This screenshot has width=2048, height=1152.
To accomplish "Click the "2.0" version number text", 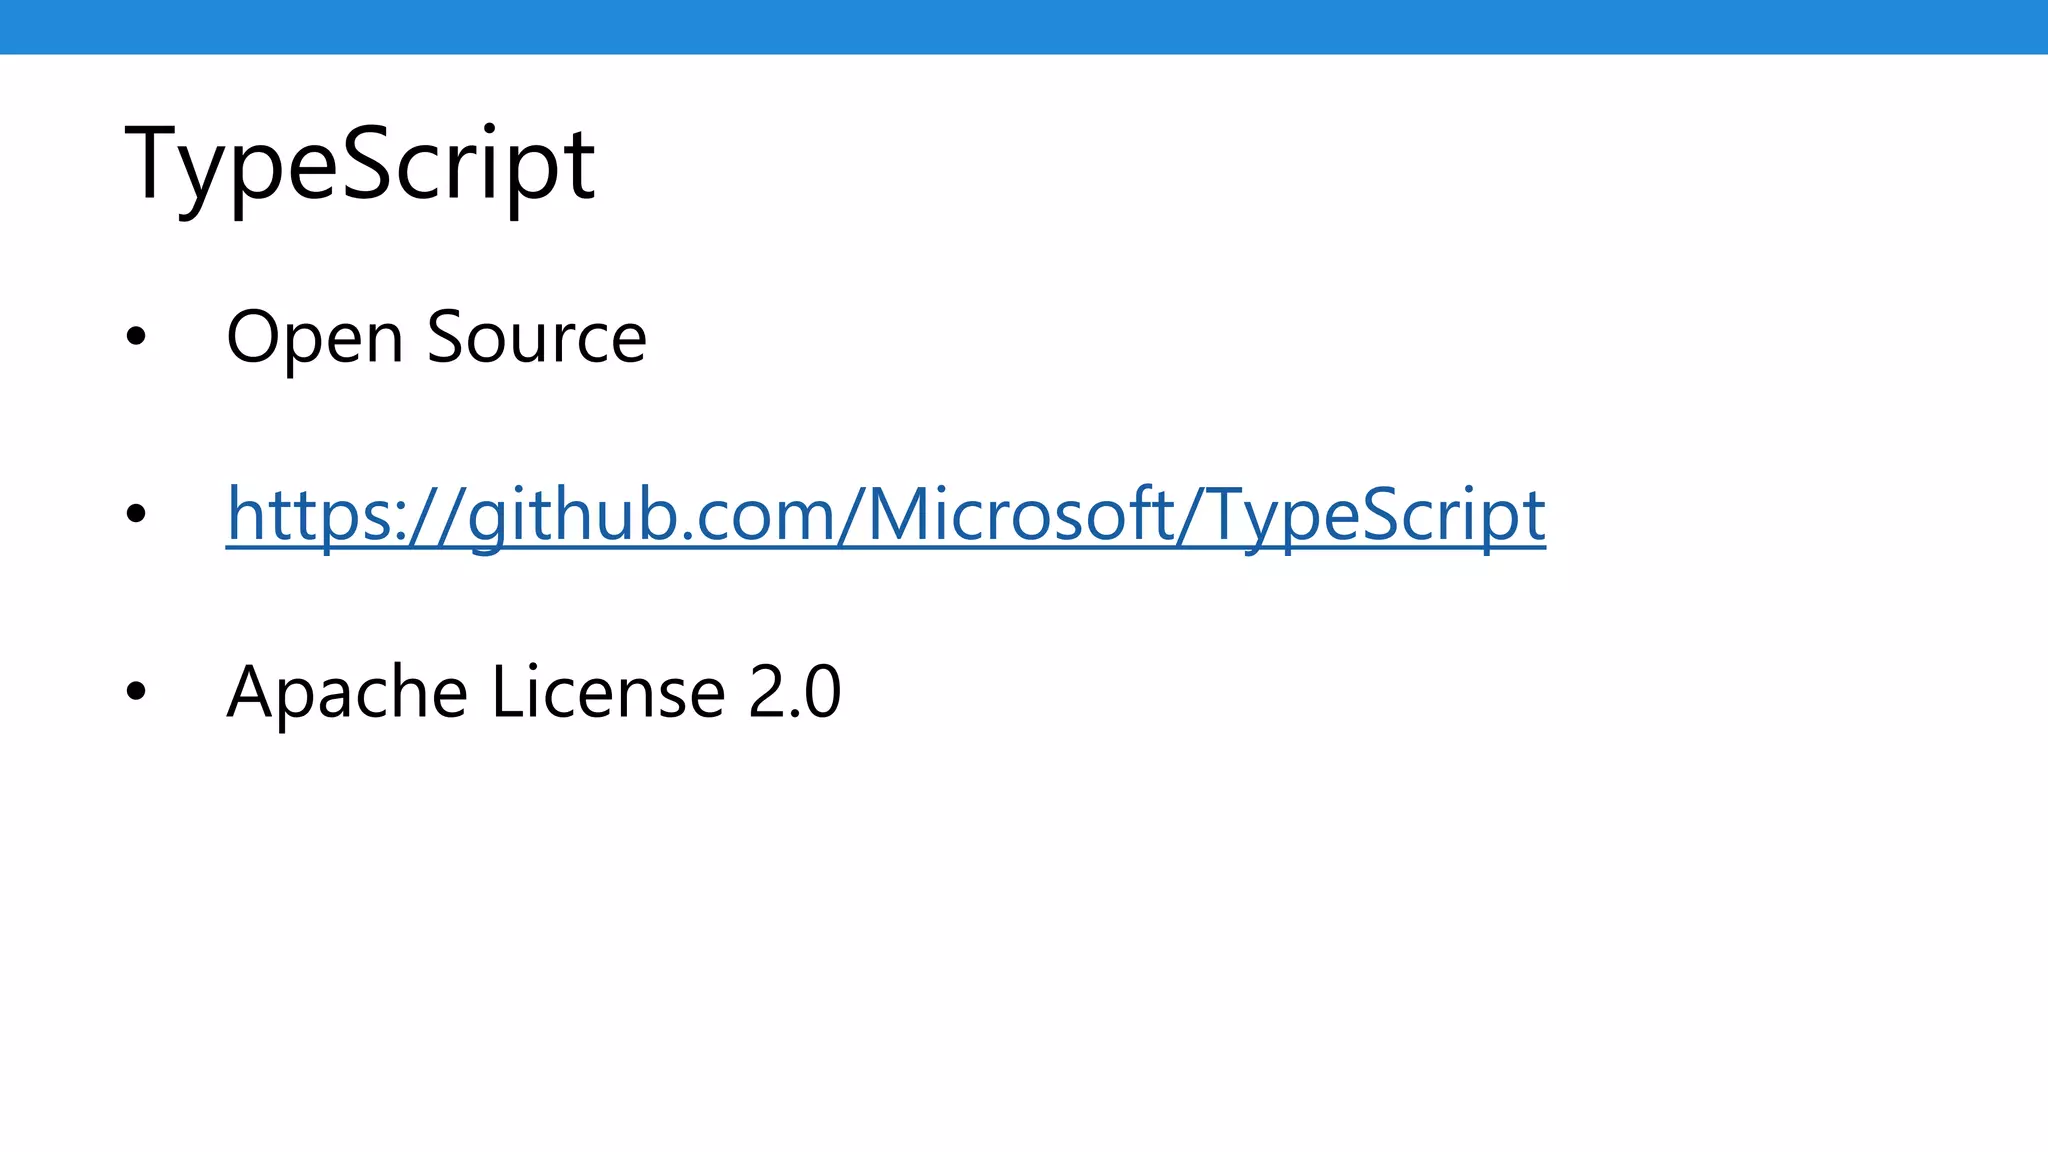I will click(795, 691).
